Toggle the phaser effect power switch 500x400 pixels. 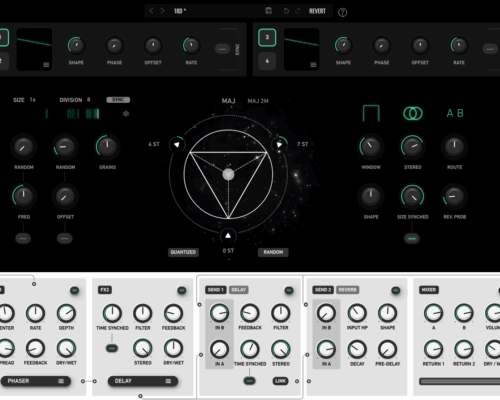tap(75, 290)
